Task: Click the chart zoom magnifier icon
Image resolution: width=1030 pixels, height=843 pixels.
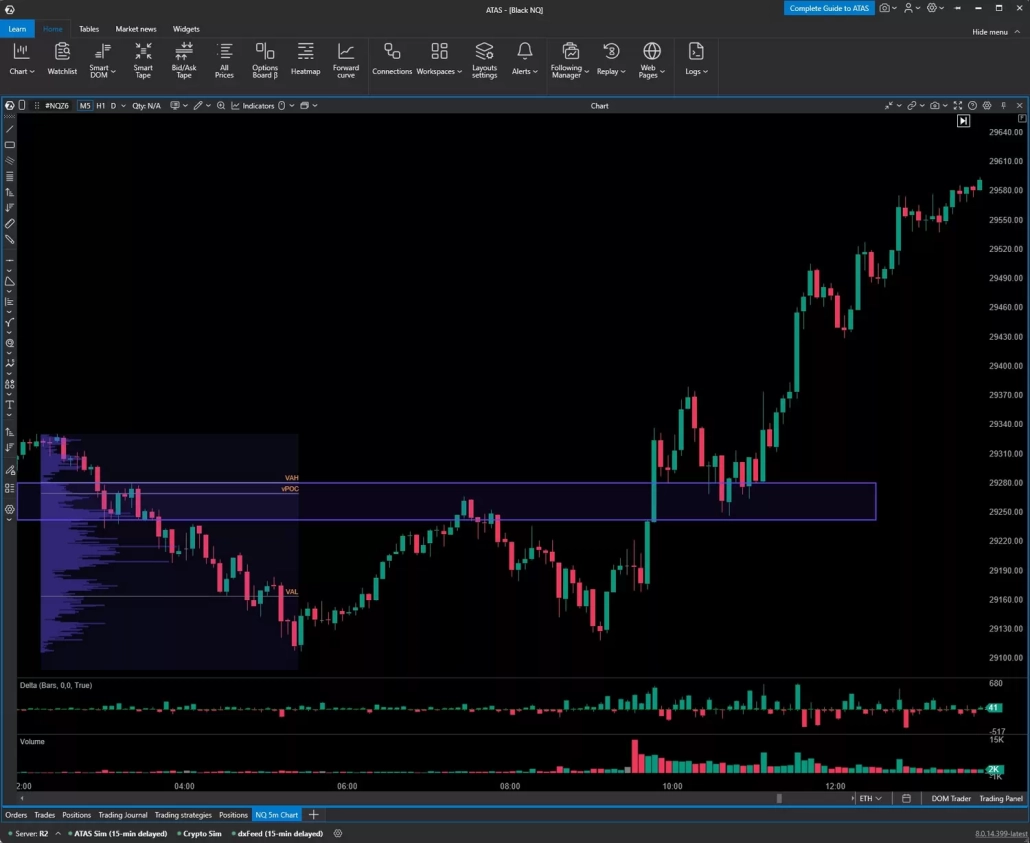Action: 221,105
